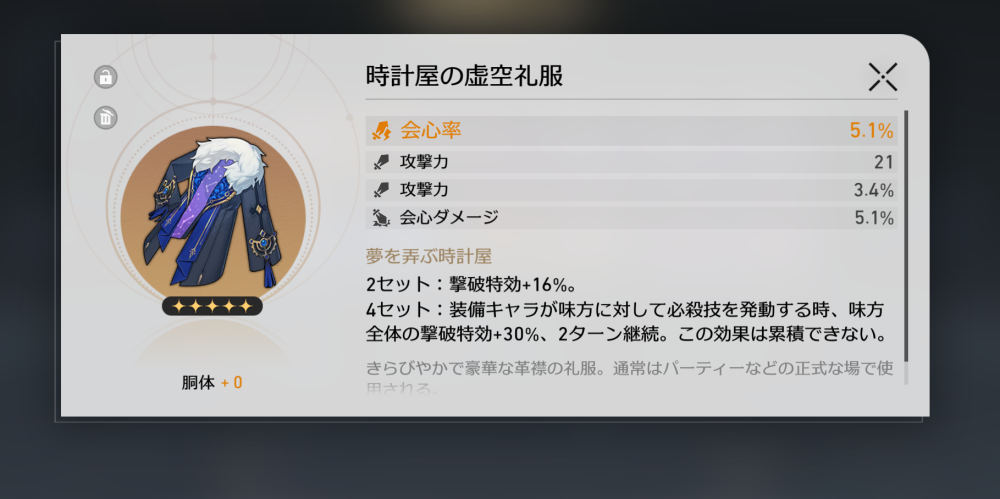The image size is (1000, 499).
Task: Select the relic coat thumbnail image
Action: click(213, 214)
